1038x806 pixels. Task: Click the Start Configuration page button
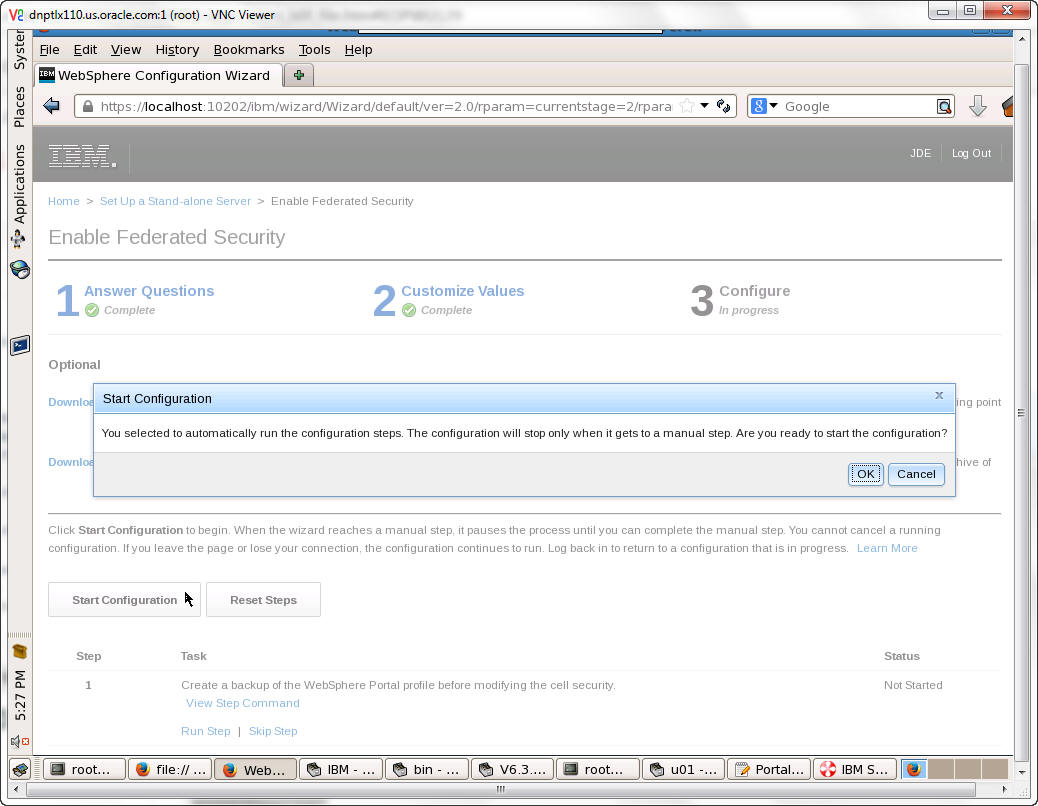(124, 600)
